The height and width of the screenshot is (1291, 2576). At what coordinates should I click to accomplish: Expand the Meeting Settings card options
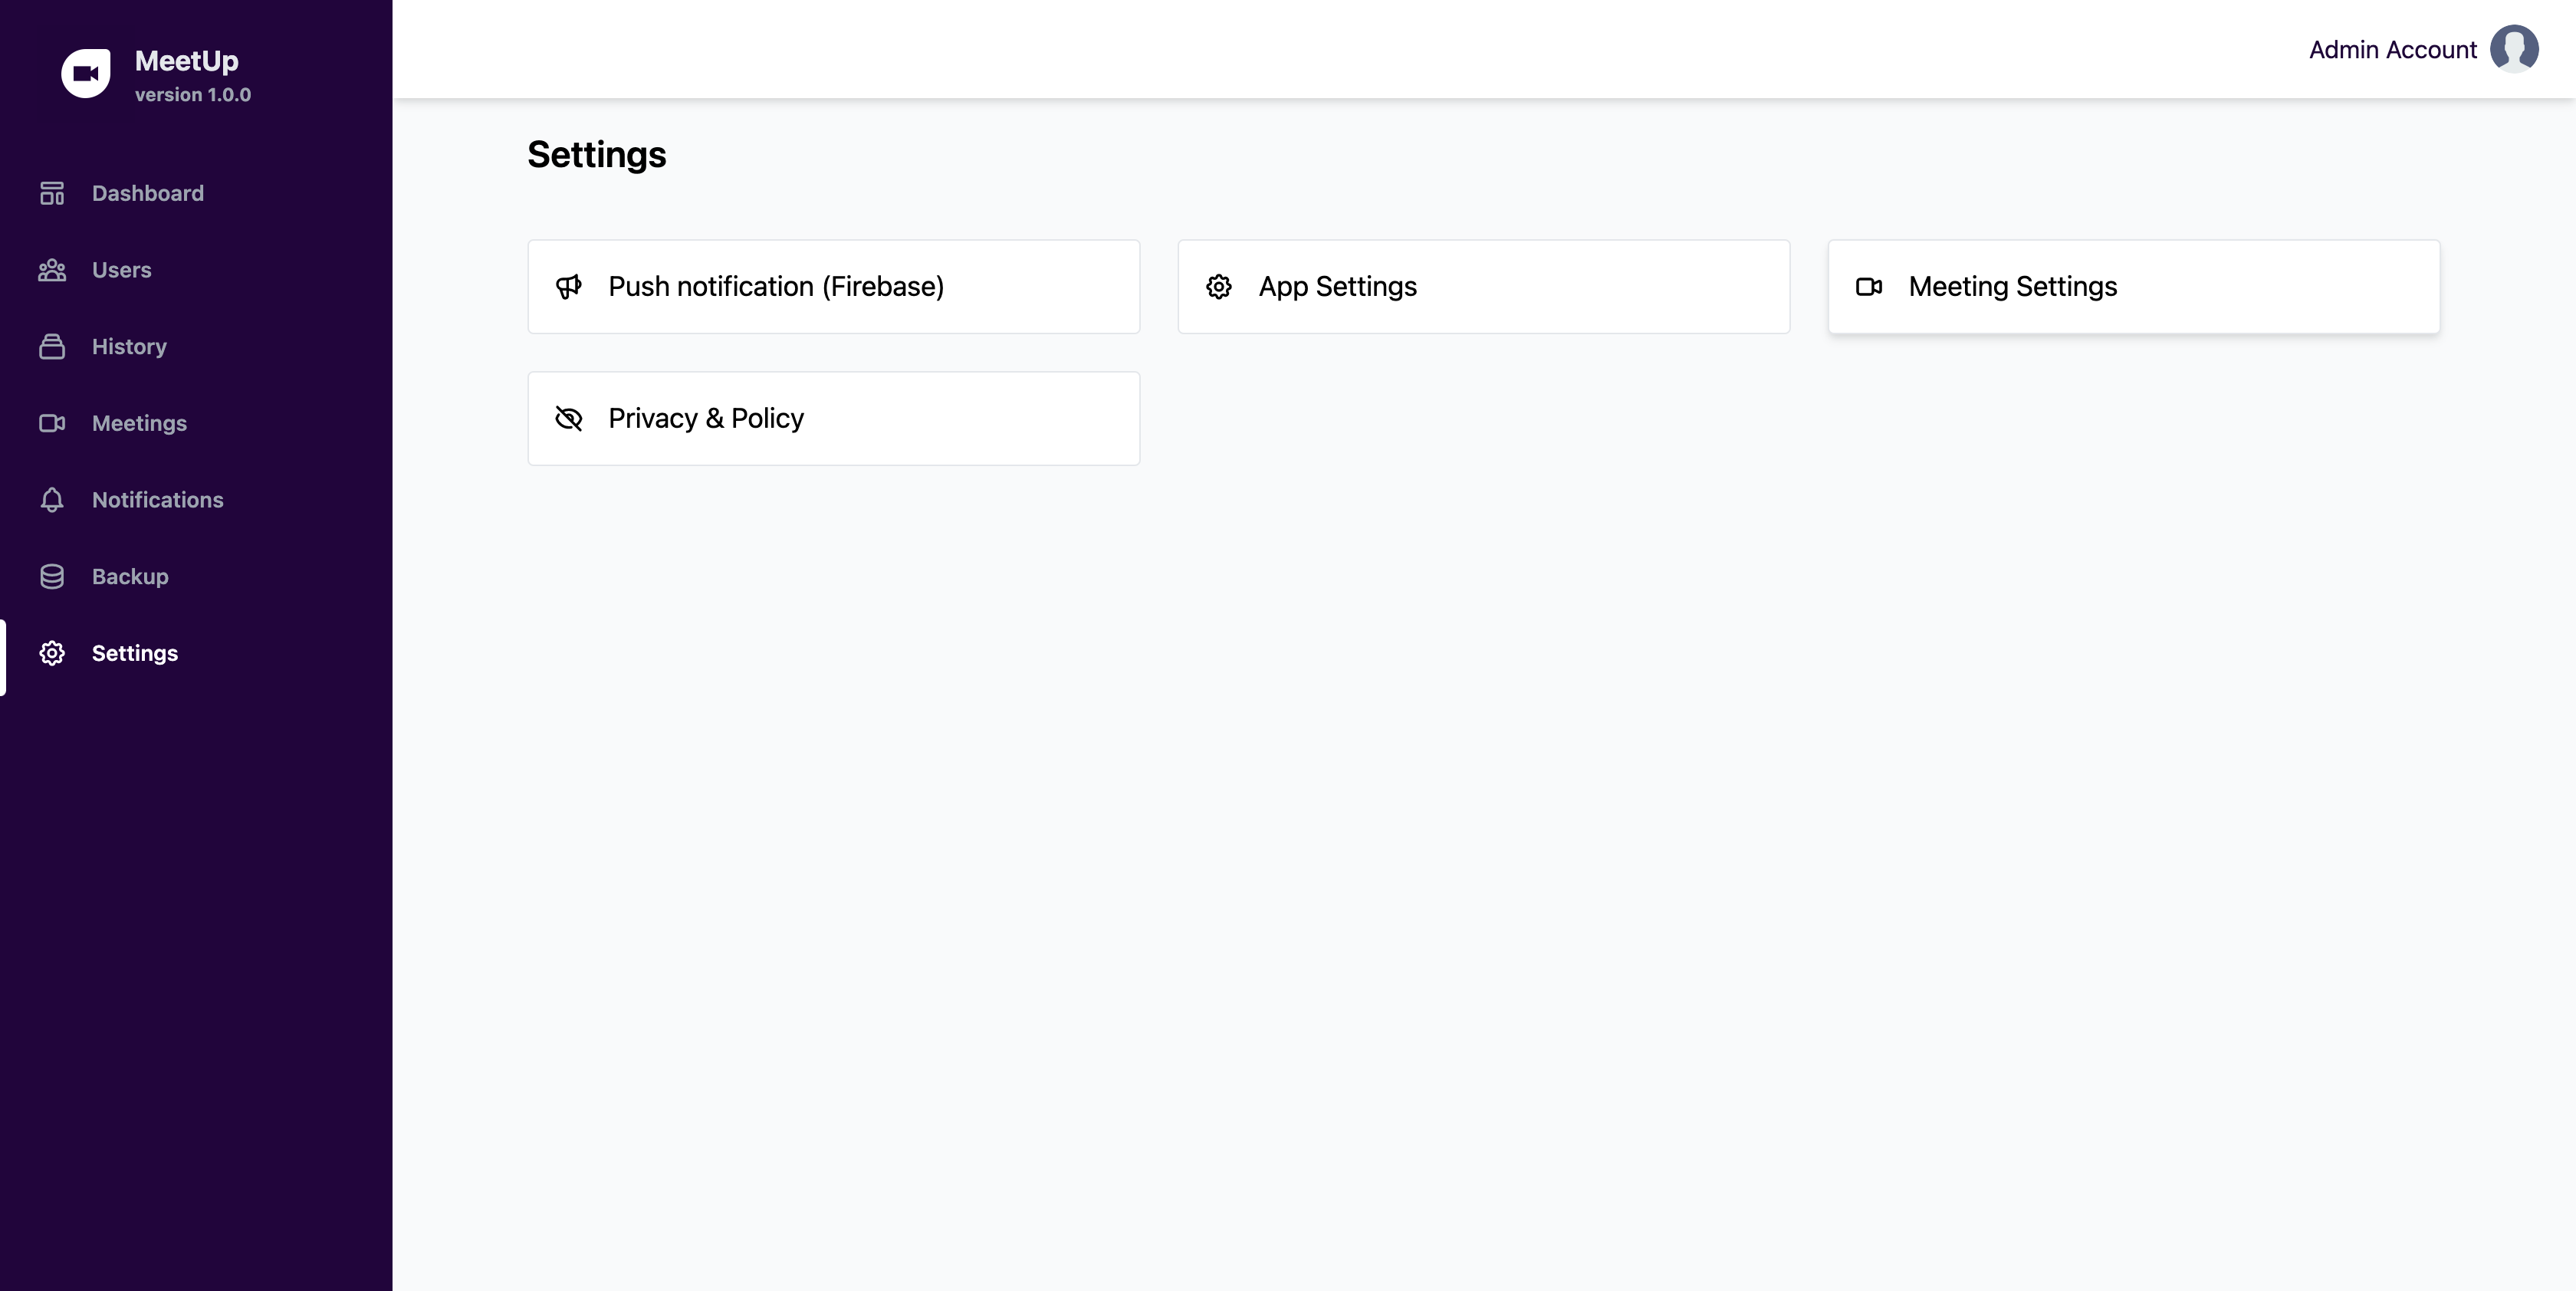pos(2135,285)
